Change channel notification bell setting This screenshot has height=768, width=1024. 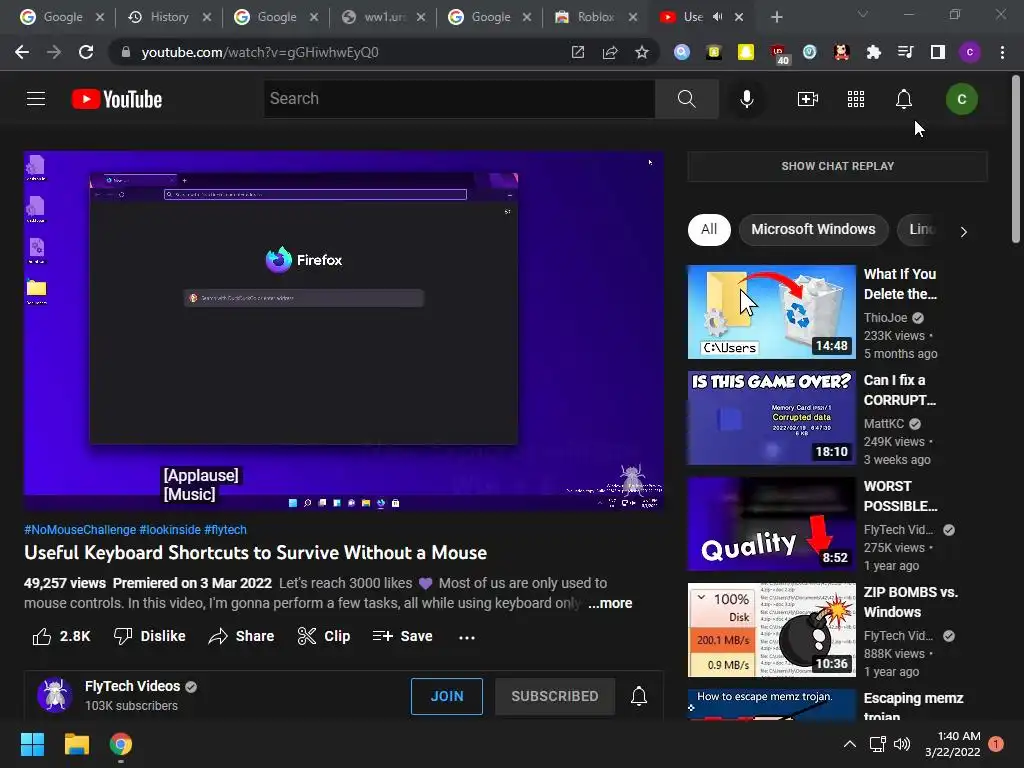[639, 696]
